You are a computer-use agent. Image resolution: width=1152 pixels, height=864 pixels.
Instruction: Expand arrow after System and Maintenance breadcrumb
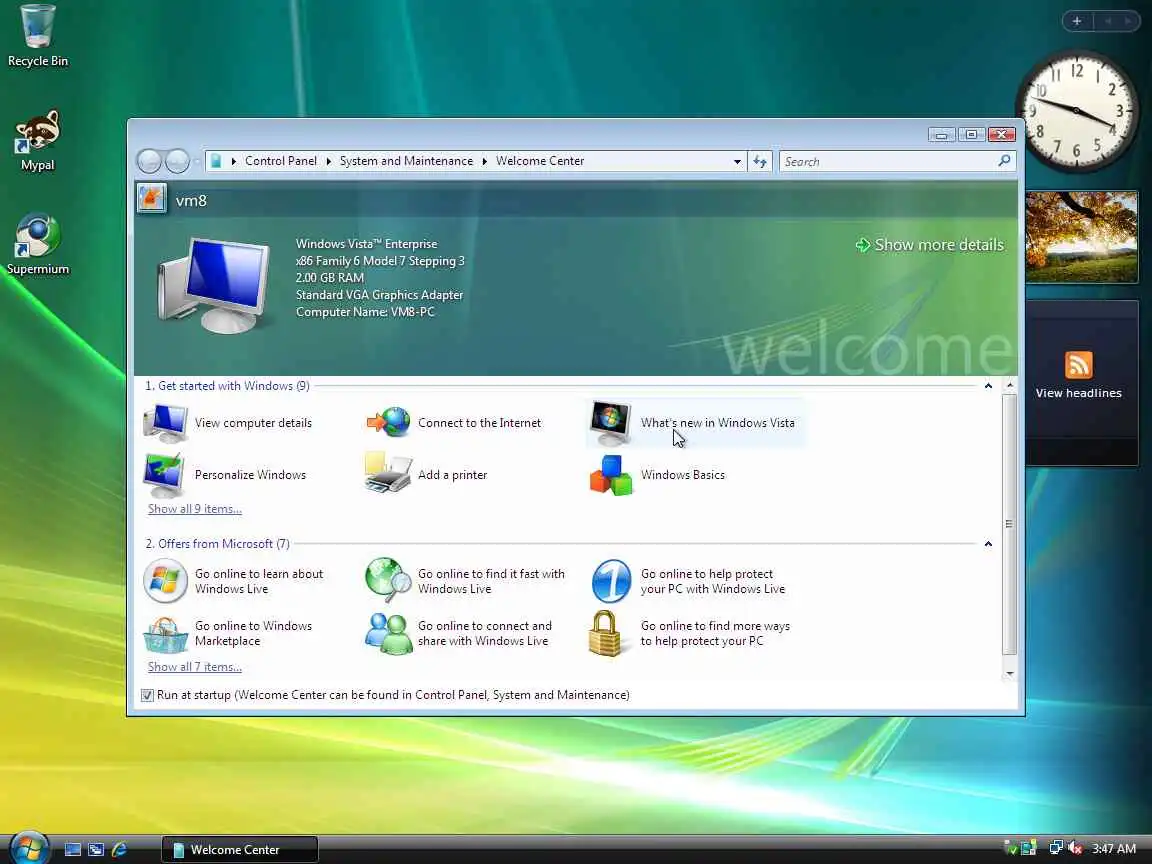[485, 161]
